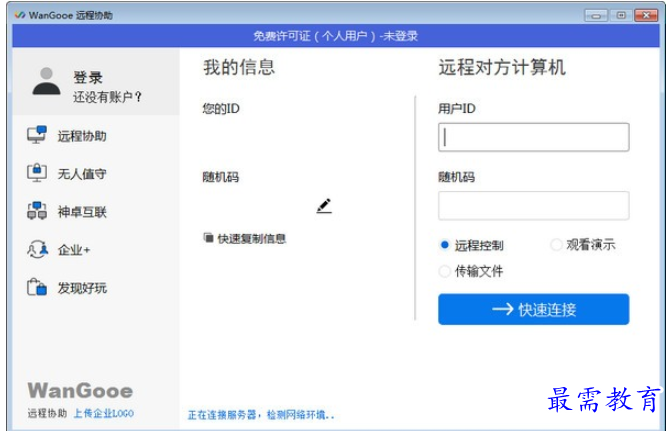Click the 快速连接 button
669x431 pixels.
(533, 309)
